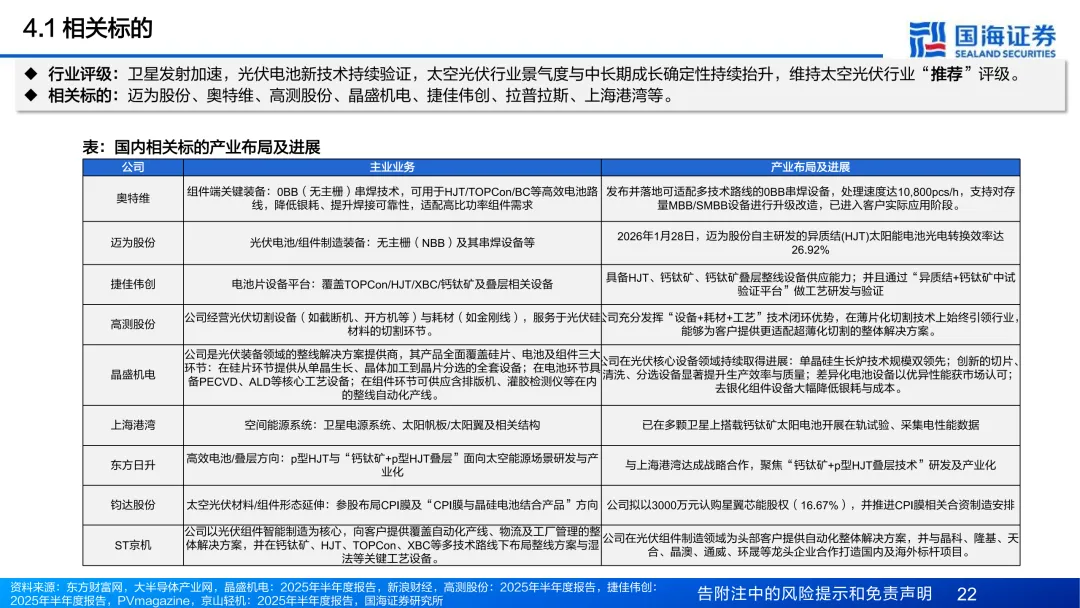Image resolution: width=1080 pixels, height=608 pixels.
Task: Click the page number 22
Action: (x=966, y=594)
